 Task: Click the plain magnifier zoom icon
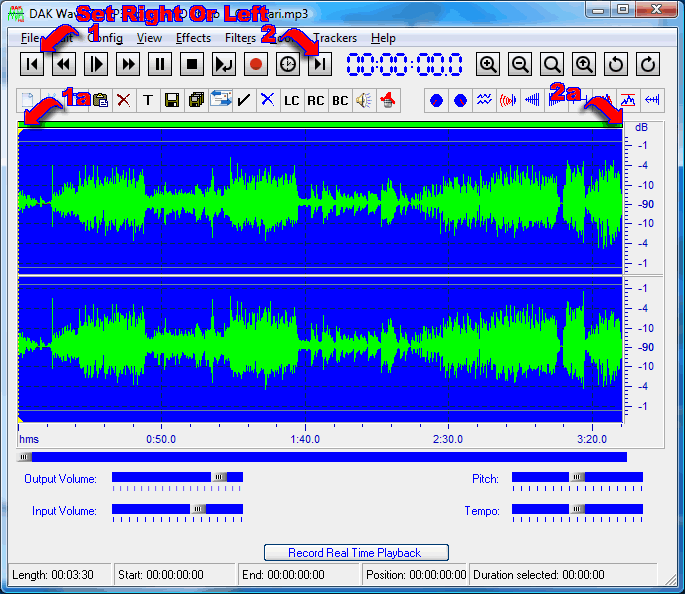coord(552,64)
